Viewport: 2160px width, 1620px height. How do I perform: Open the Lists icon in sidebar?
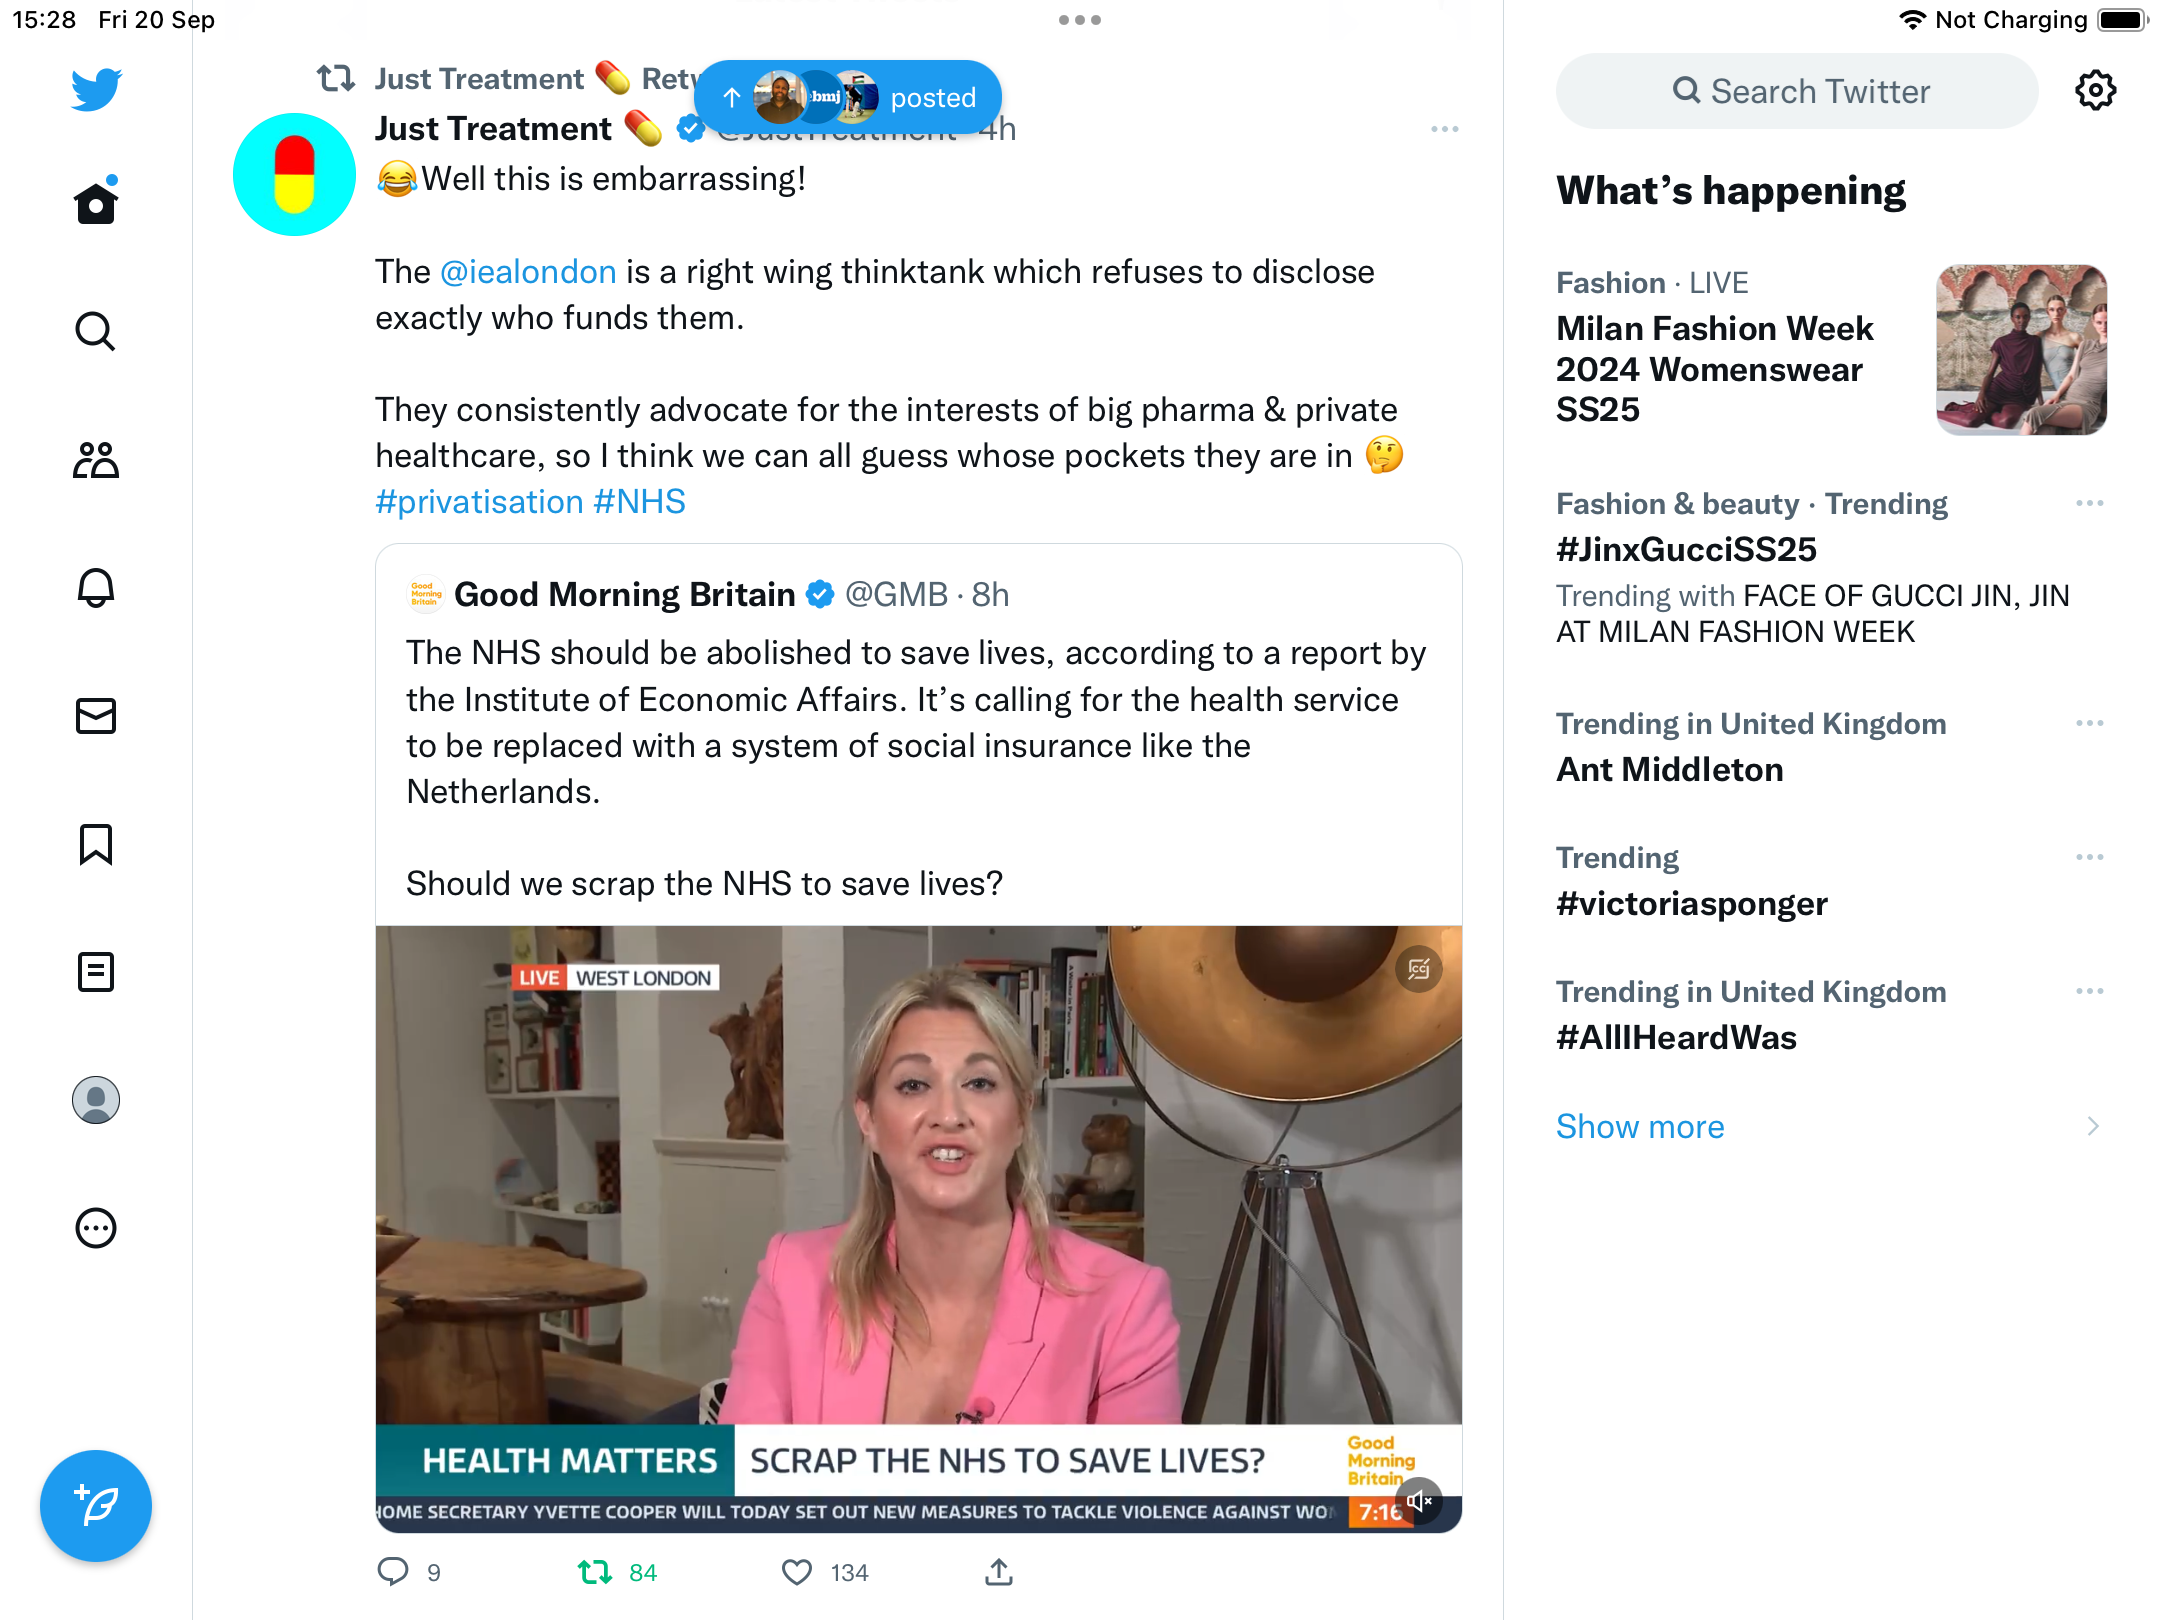(96, 972)
